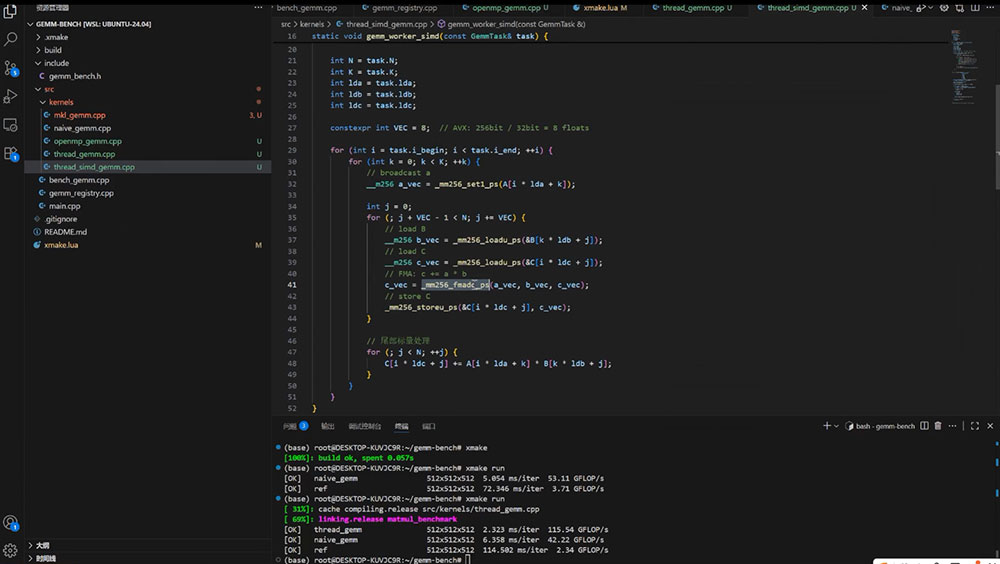Open the Extensions view
The width and height of the screenshot is (1000, 564).
(x=10, y=153)
